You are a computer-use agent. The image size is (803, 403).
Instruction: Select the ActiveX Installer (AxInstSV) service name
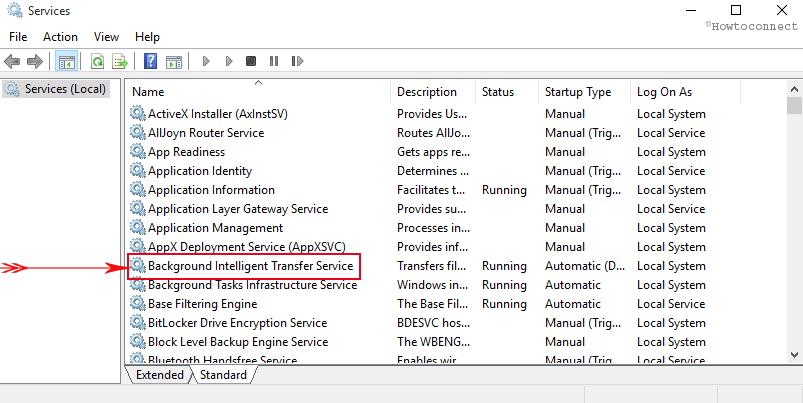click(x=218, y=114)
